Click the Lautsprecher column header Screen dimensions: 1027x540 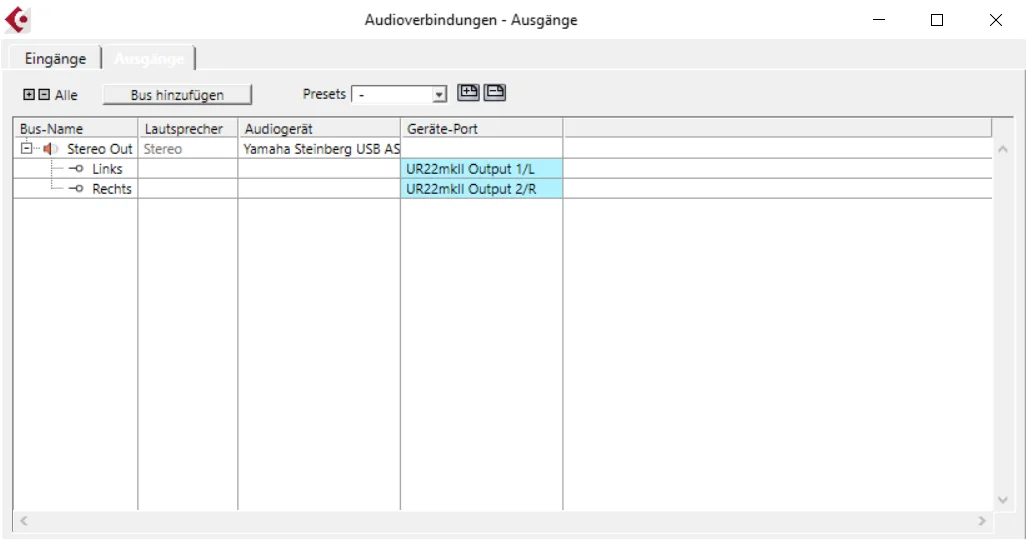187,128
